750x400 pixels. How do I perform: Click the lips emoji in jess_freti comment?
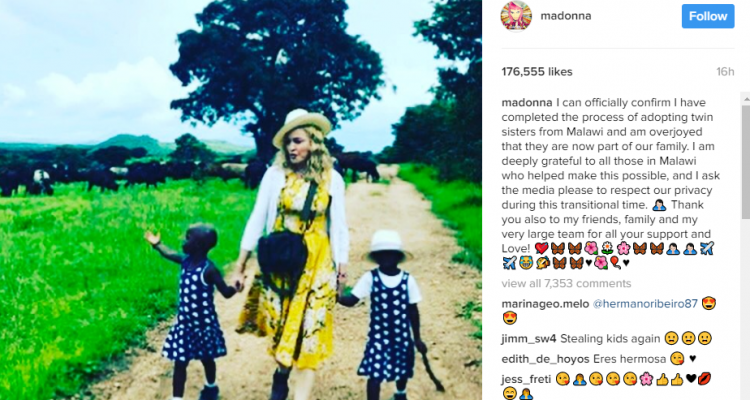point(705,379)
